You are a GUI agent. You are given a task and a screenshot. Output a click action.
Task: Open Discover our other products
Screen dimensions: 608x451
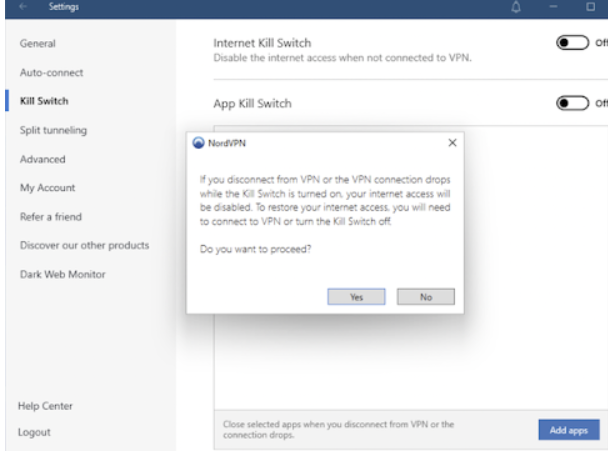(85, 245)
